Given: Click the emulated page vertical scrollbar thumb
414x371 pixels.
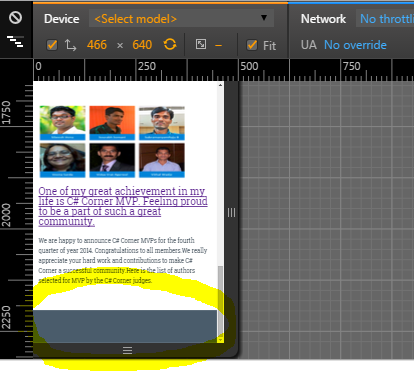Looking at the screenshot, I should click(x=220, y=300).
